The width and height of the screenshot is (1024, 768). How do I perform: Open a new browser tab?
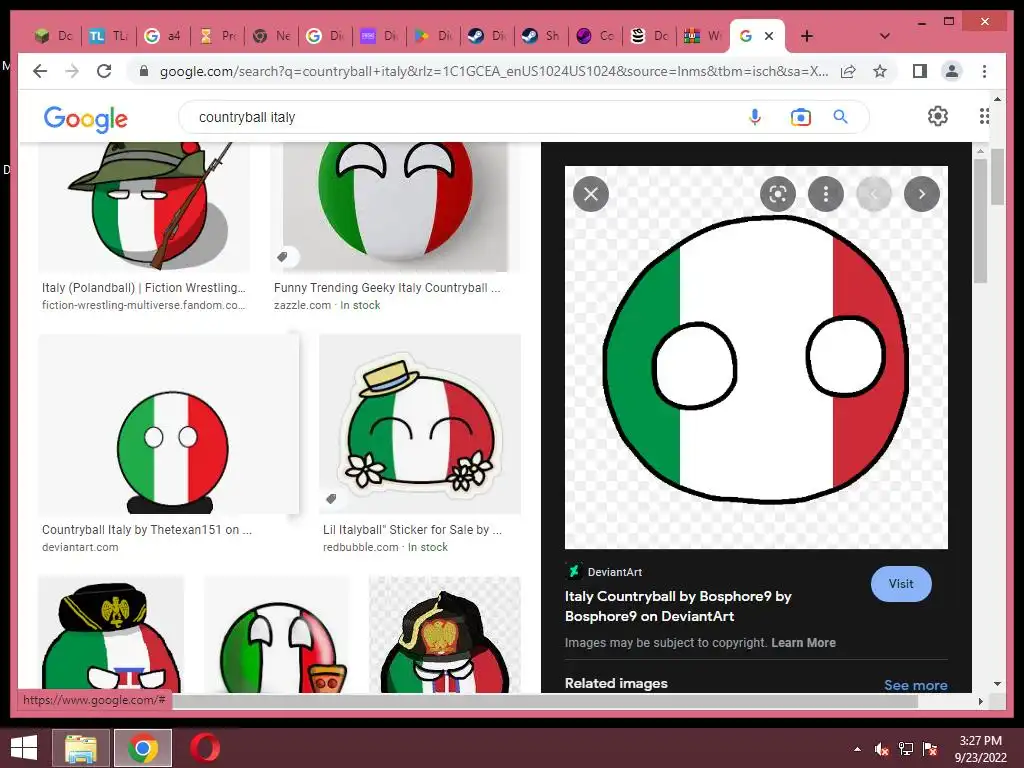[807, 36]
